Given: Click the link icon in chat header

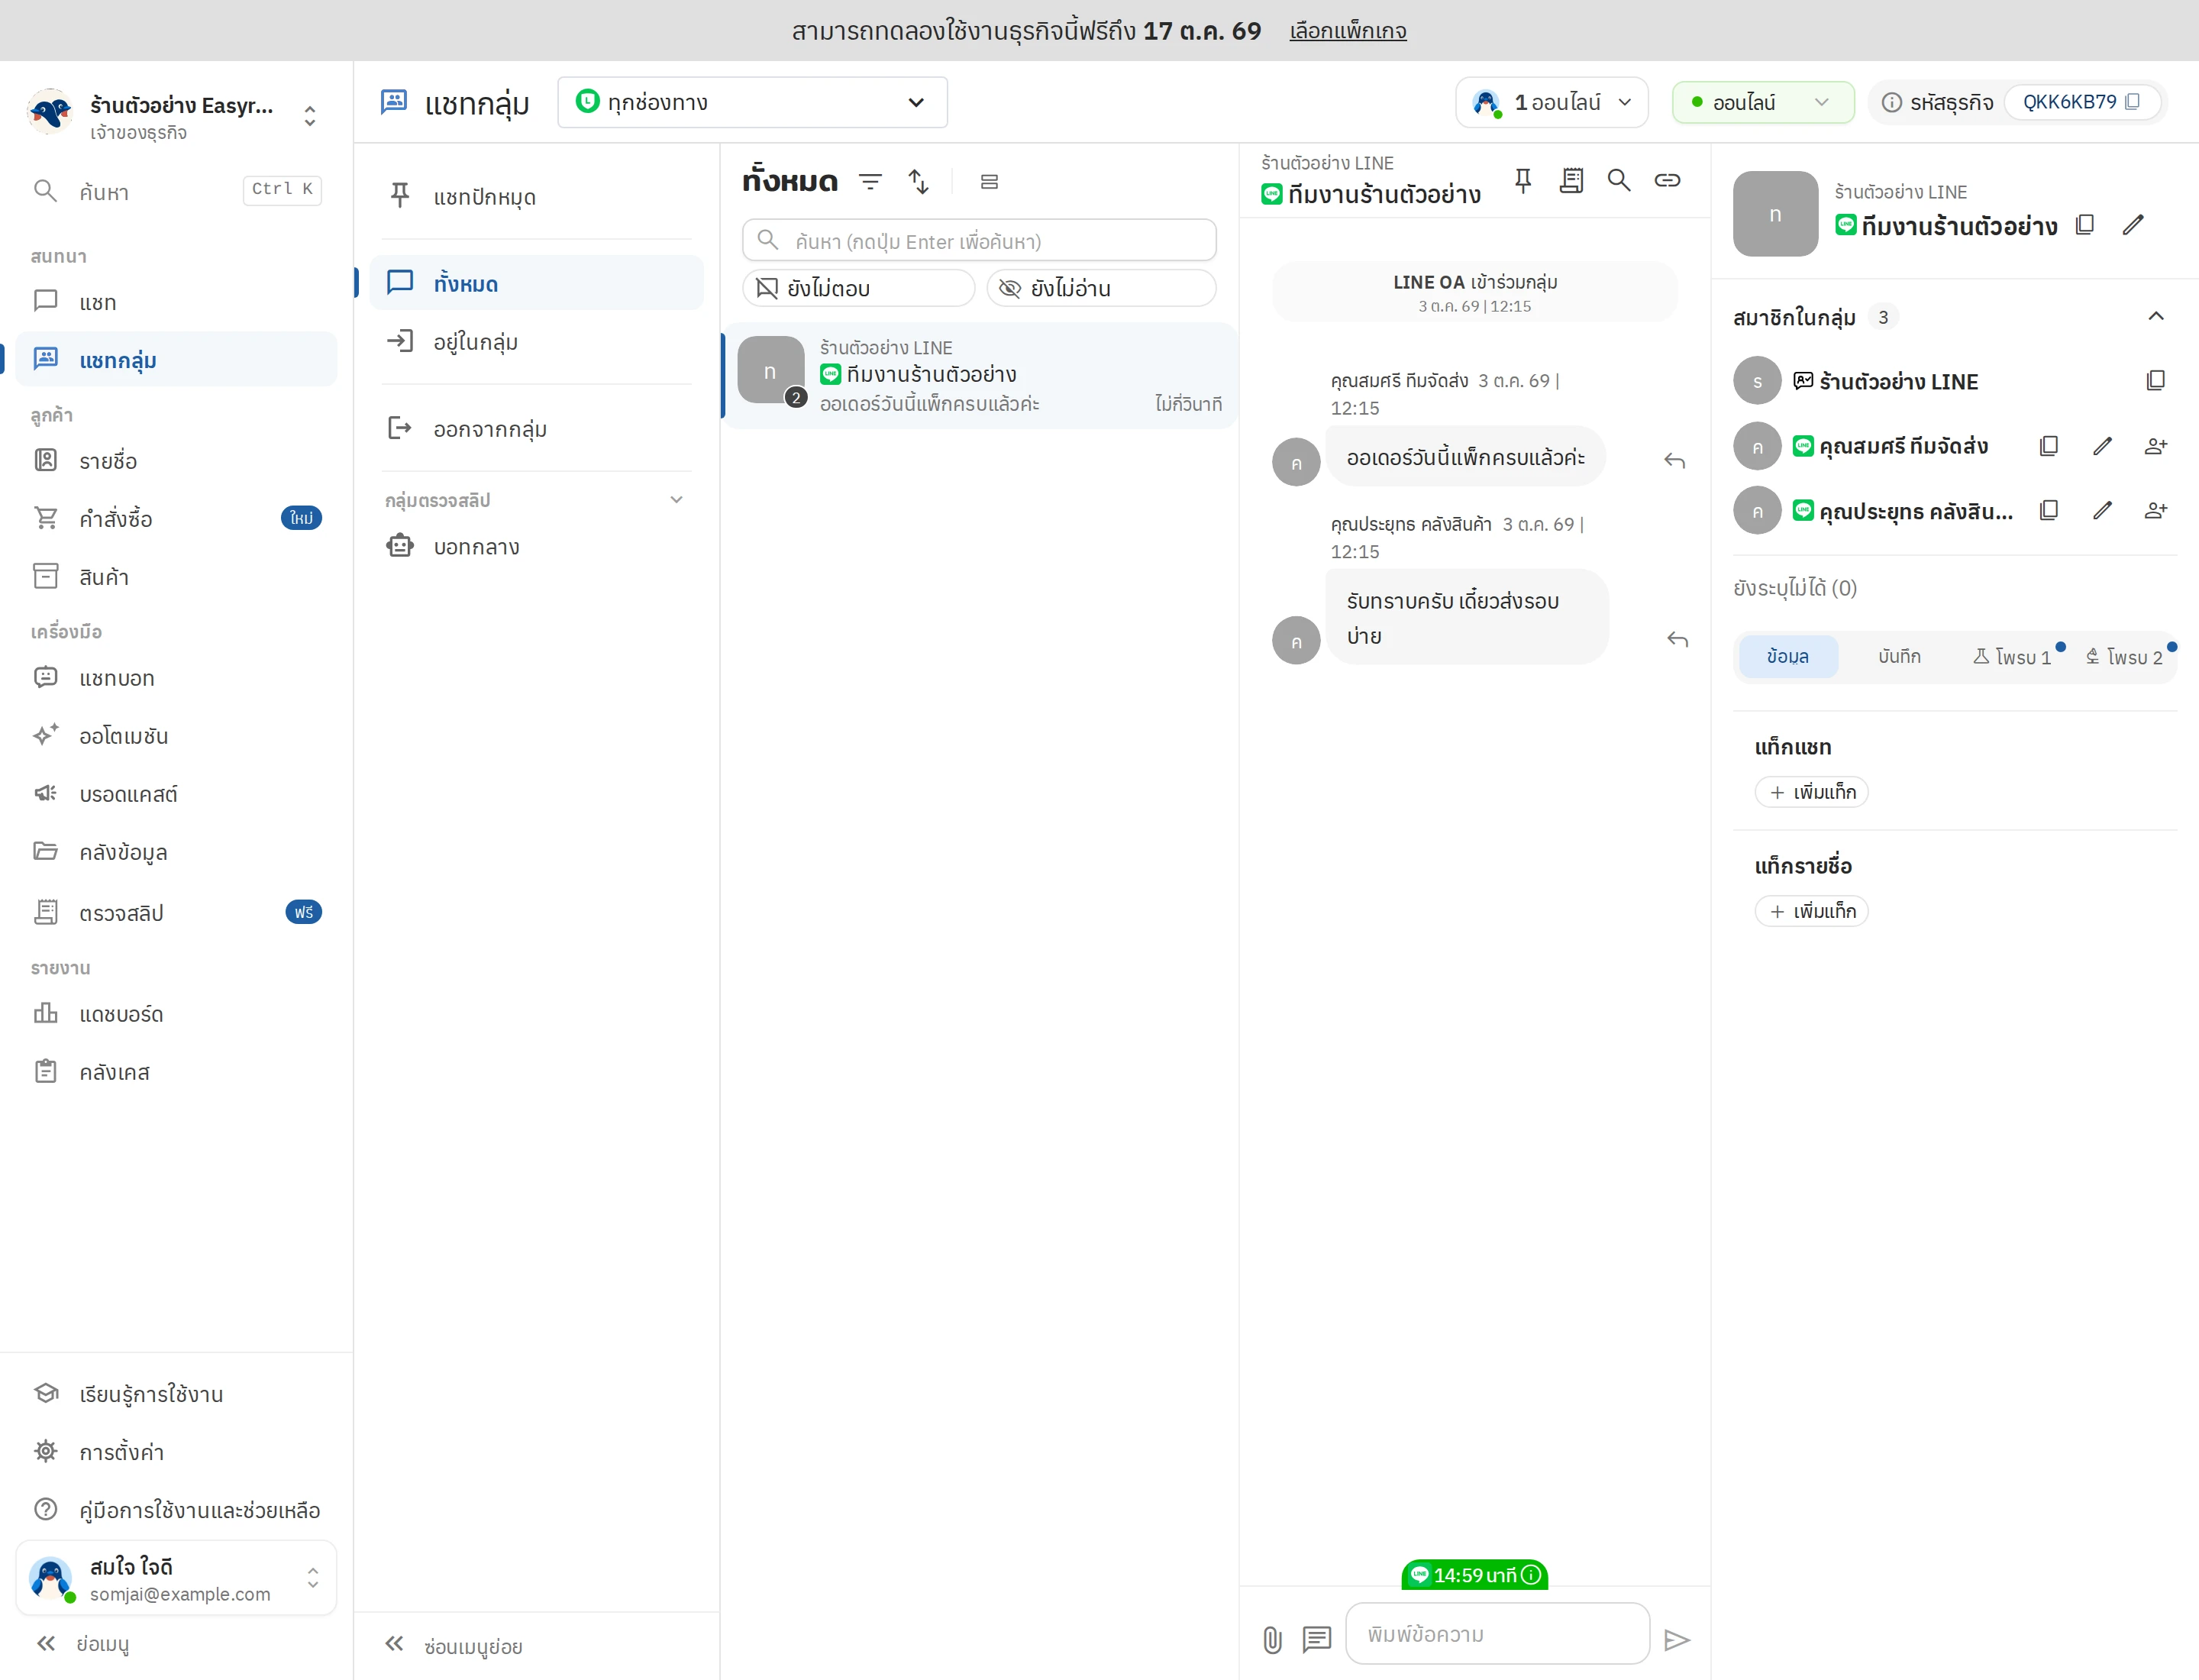Looking at the screenshot, I should [x=1667, y=180].
